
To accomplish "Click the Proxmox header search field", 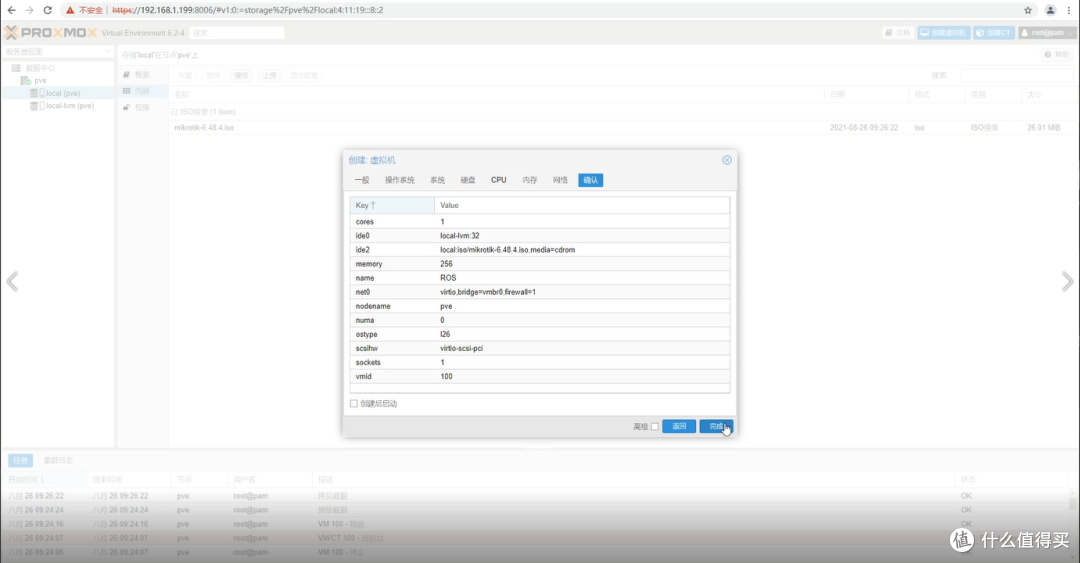I will tap(237, 32).
